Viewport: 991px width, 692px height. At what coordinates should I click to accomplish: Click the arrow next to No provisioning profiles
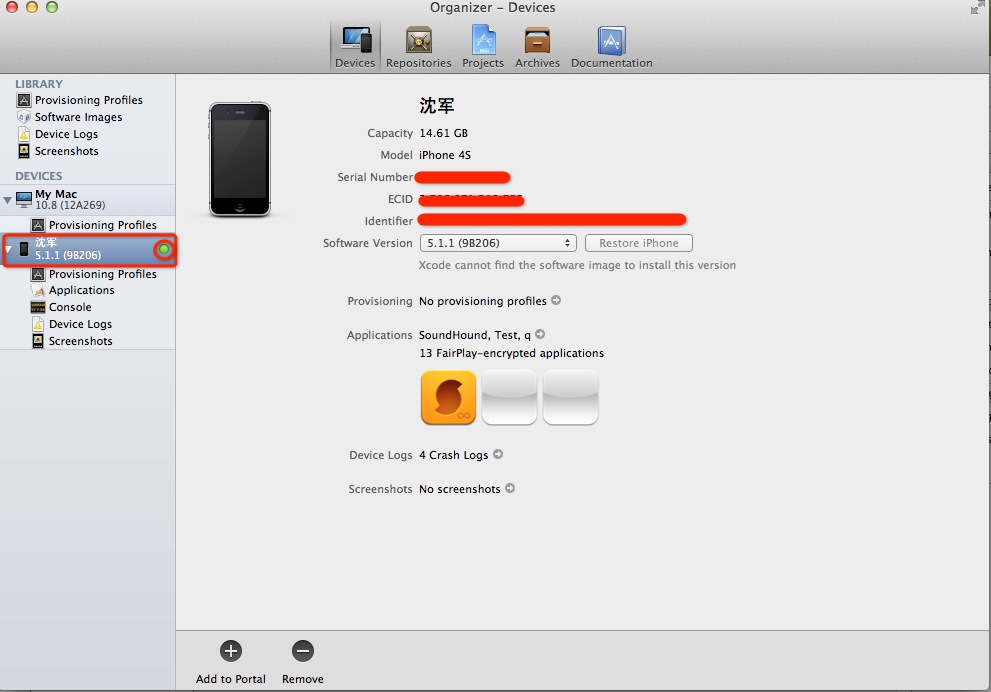tap(556, 300)
